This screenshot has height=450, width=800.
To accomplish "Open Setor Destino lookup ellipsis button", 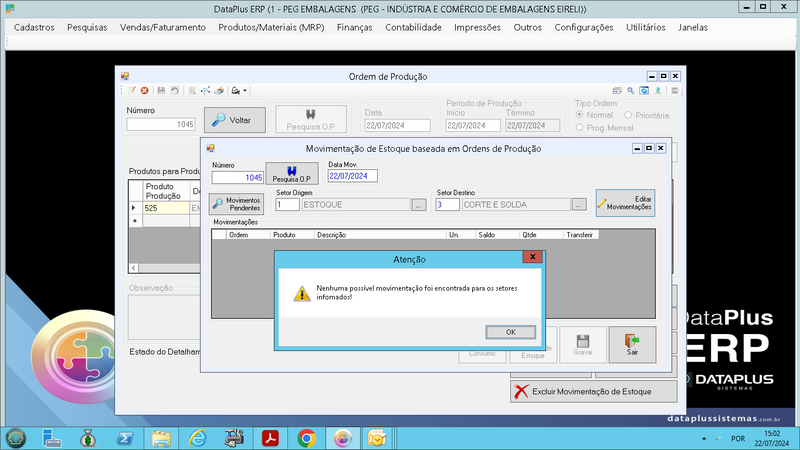I will point(579,205).
